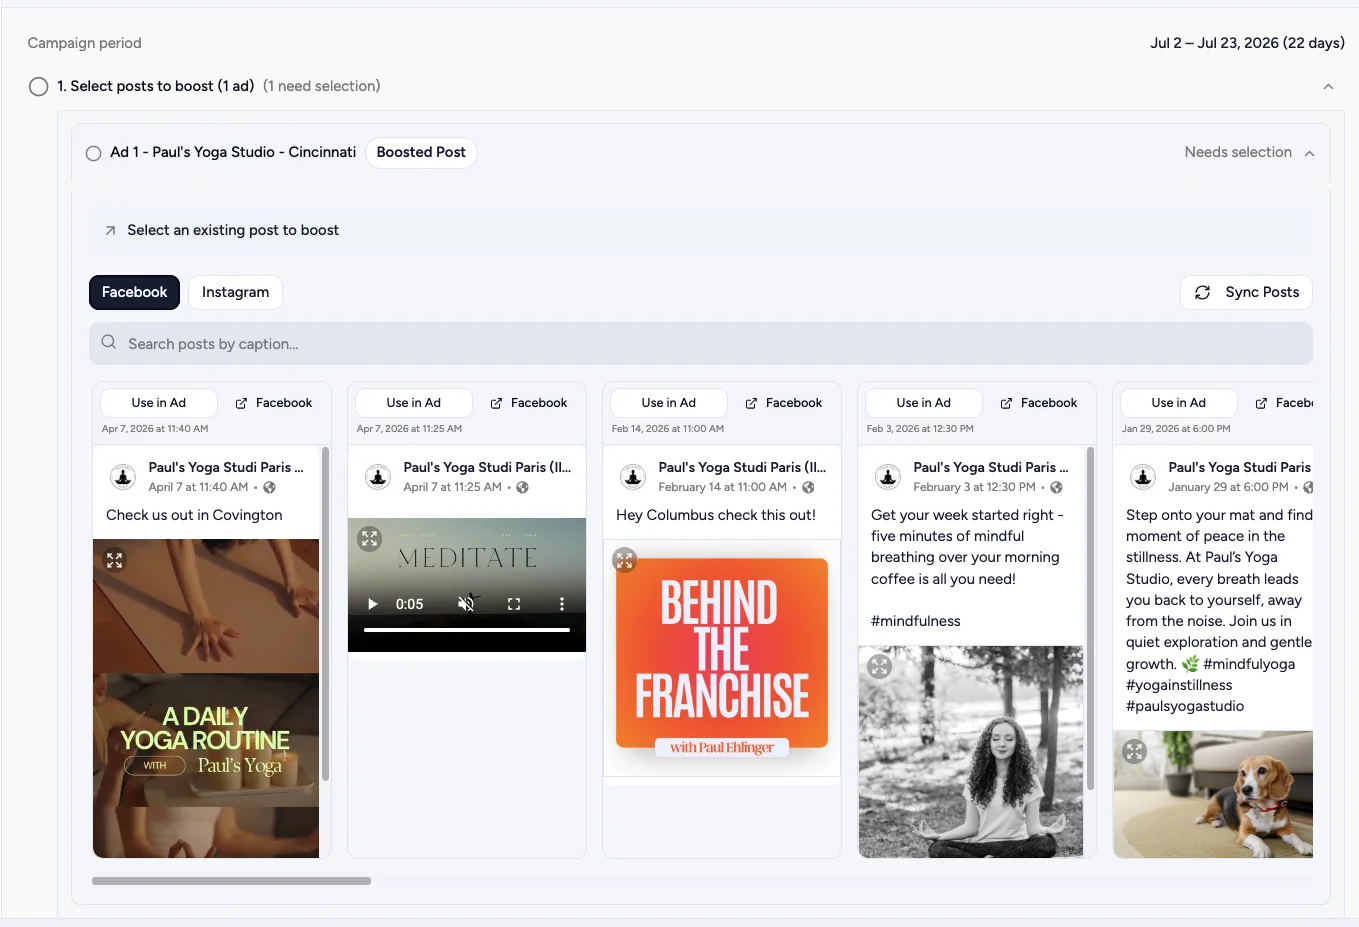The width and height of the screenshot is (1359, 927).
Task: Click 'Select an existing post to boost' banner
Action: [701, 230]
